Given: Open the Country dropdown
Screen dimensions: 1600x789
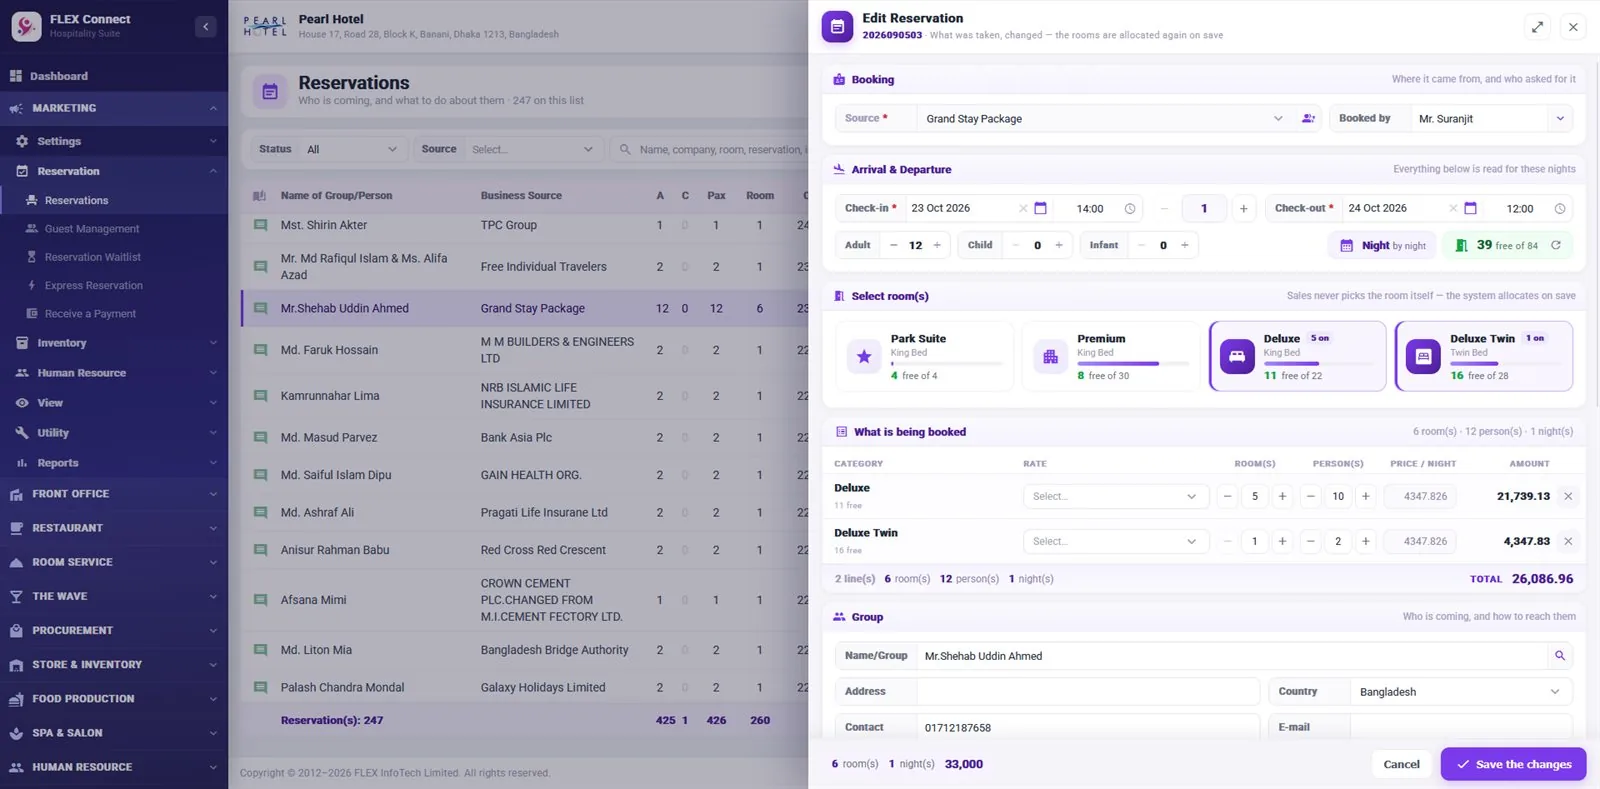Looking at the screenshot, I should click(1460, 691).
